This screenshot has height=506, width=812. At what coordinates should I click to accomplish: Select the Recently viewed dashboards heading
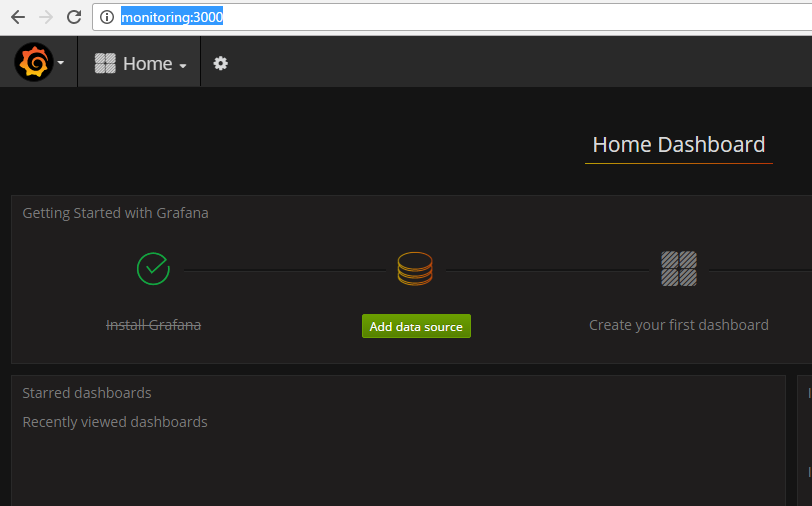click(115, 422)
